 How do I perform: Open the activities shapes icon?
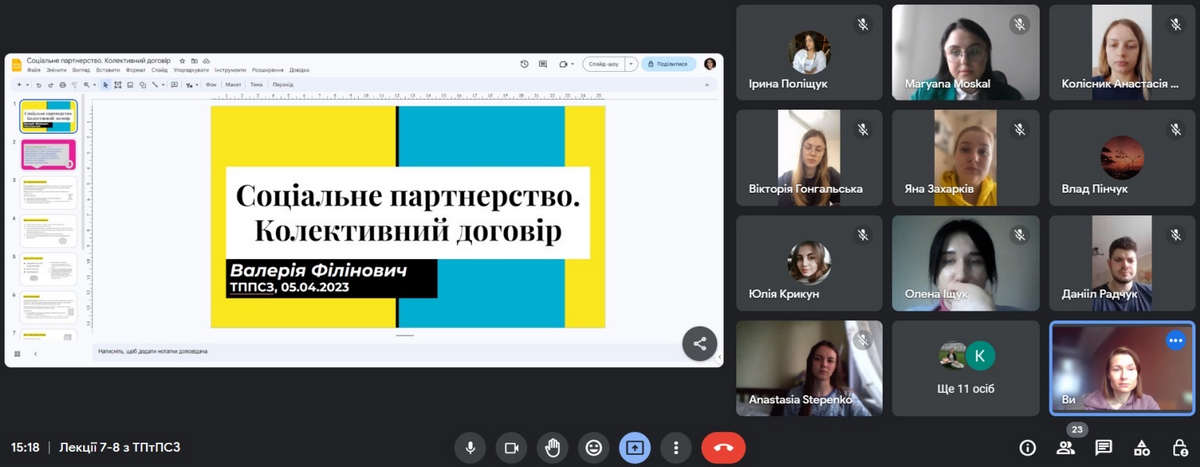point(1141,448)
